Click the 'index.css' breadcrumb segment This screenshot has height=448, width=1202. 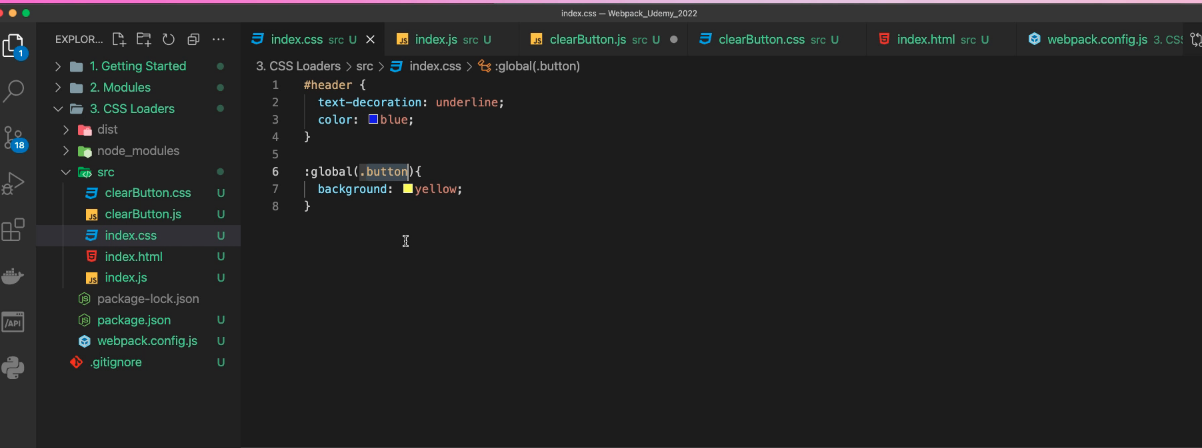tap(436, 66)
